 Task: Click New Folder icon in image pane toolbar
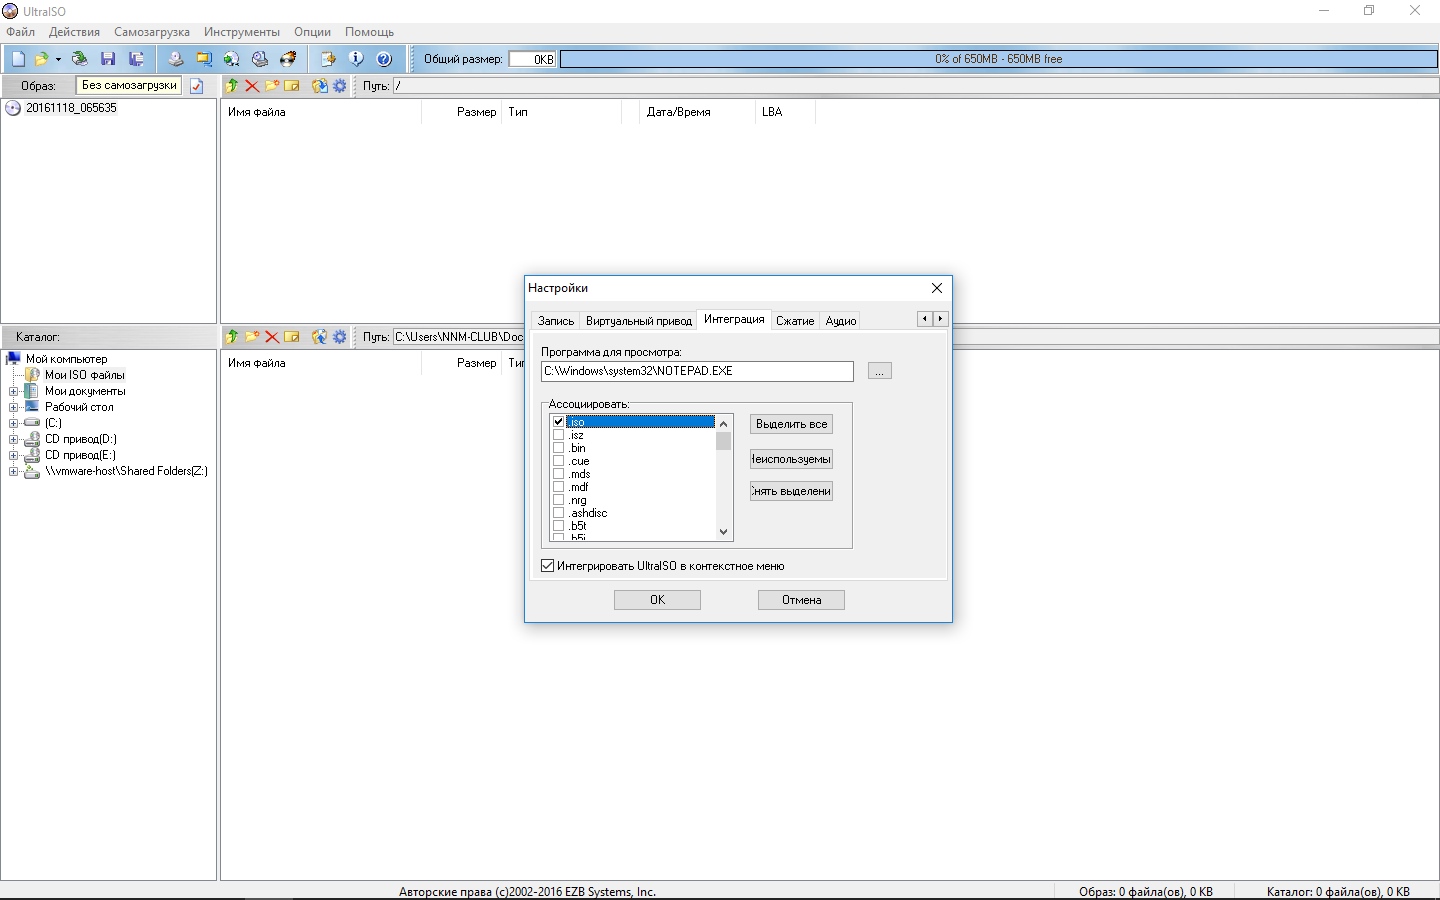click(x=272, y=86)
